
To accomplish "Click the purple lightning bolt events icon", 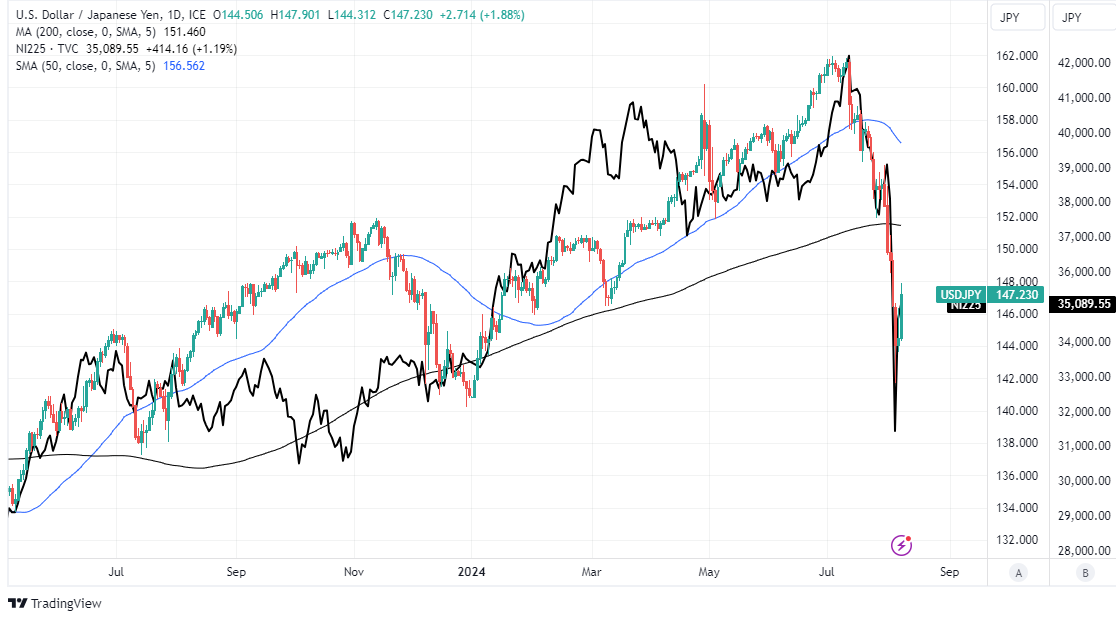I will 902,545.
